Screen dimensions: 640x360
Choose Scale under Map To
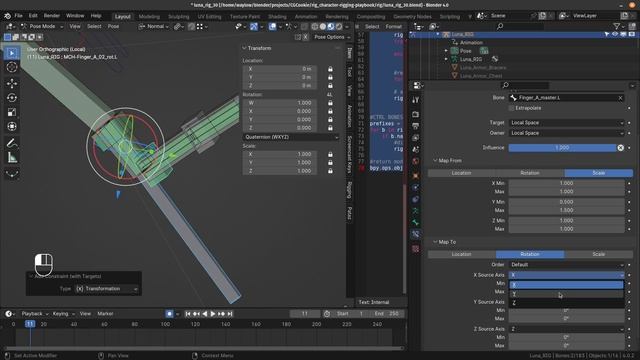(599, 254)
